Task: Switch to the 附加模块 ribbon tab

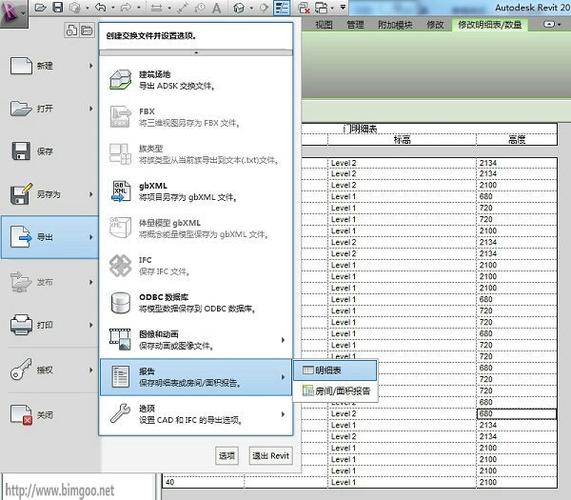Action: coord(395,25)
